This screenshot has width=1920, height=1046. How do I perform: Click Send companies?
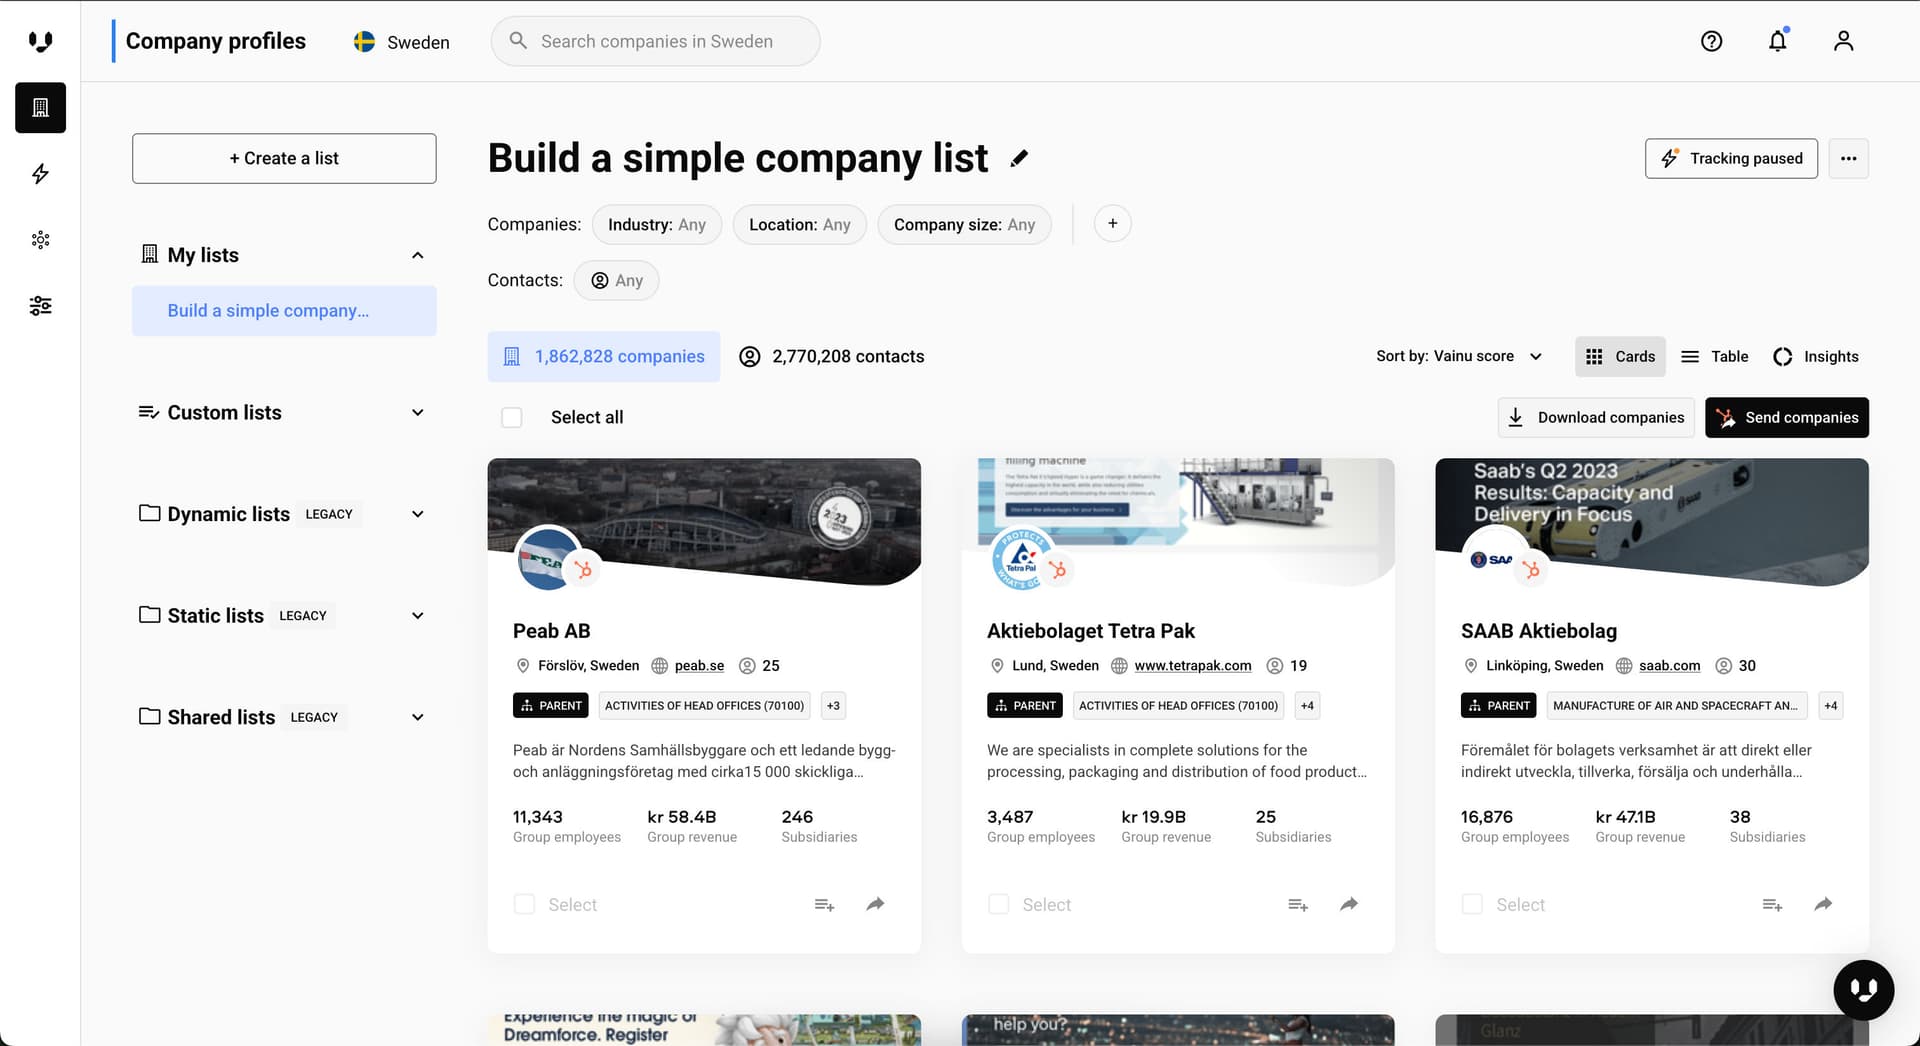pos(1786,418)
